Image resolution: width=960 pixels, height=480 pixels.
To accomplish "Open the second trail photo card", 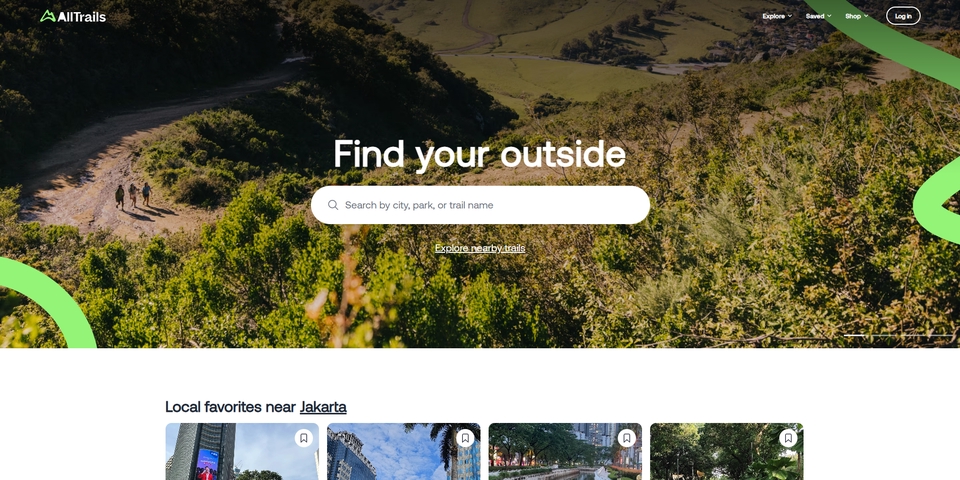I will [403, 452].
